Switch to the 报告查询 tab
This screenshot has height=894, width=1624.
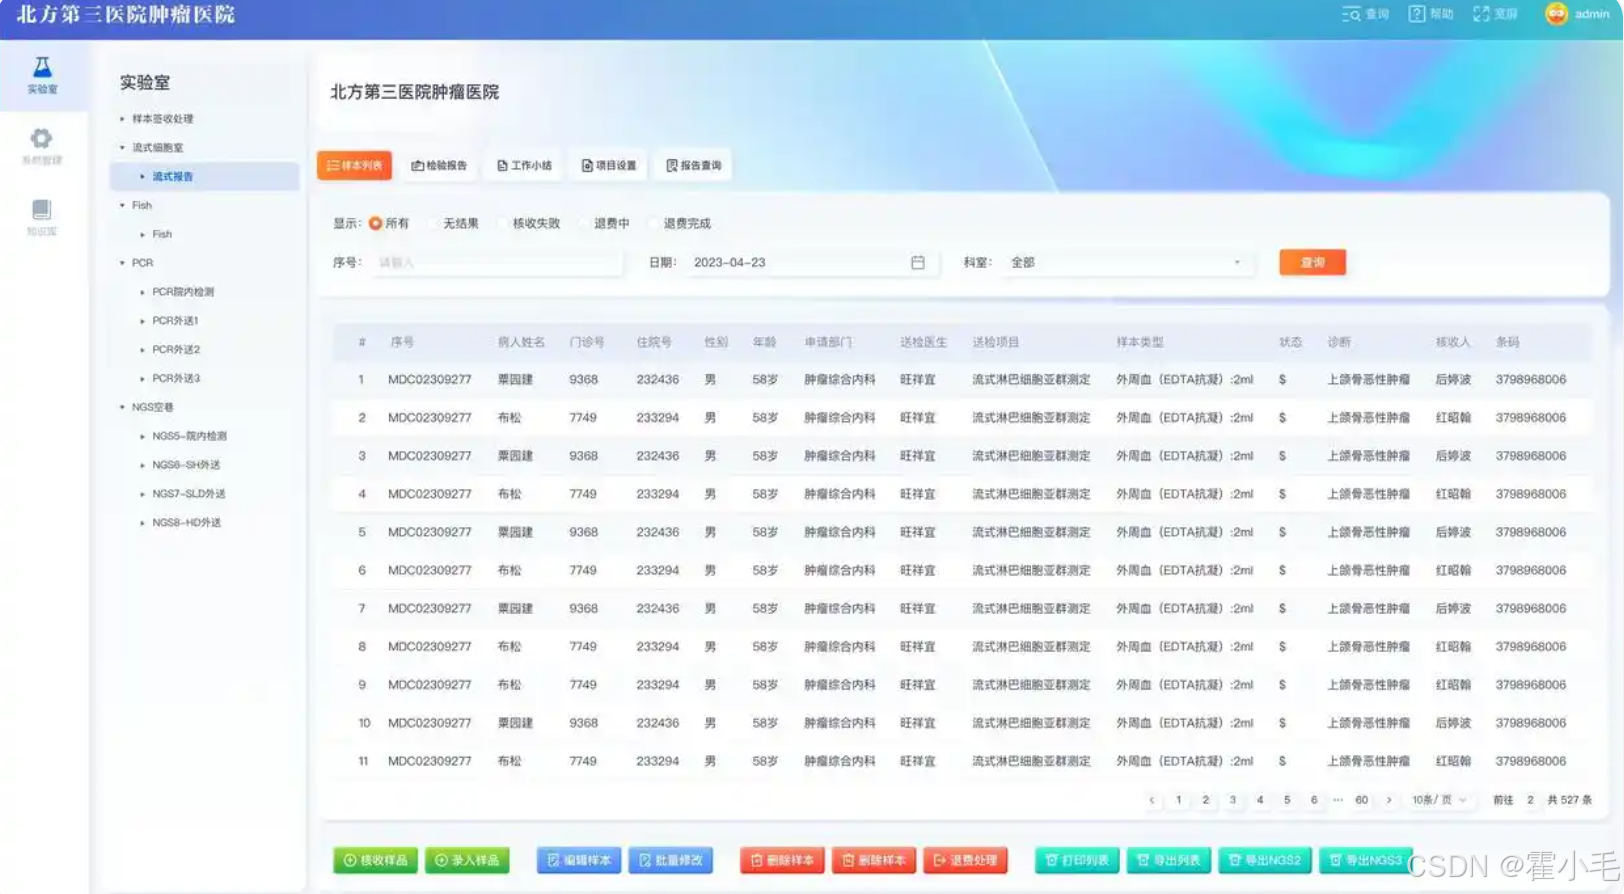tap(694, 165)
